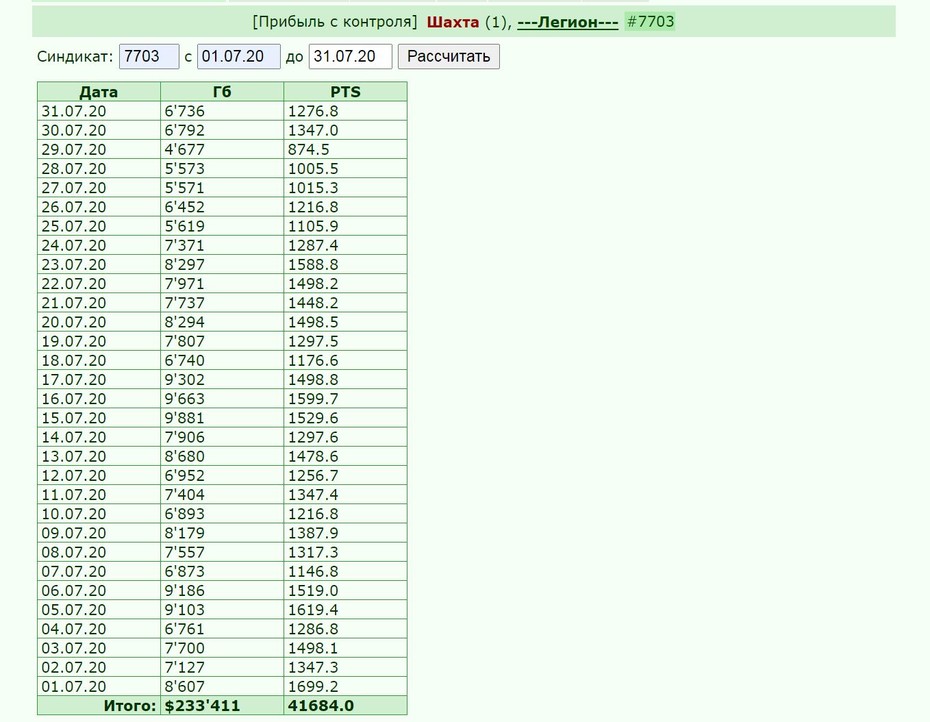Select the Гб value 6'792
Image resolution: width=930 pixels, height=722 pixels.
coord(184,131)
